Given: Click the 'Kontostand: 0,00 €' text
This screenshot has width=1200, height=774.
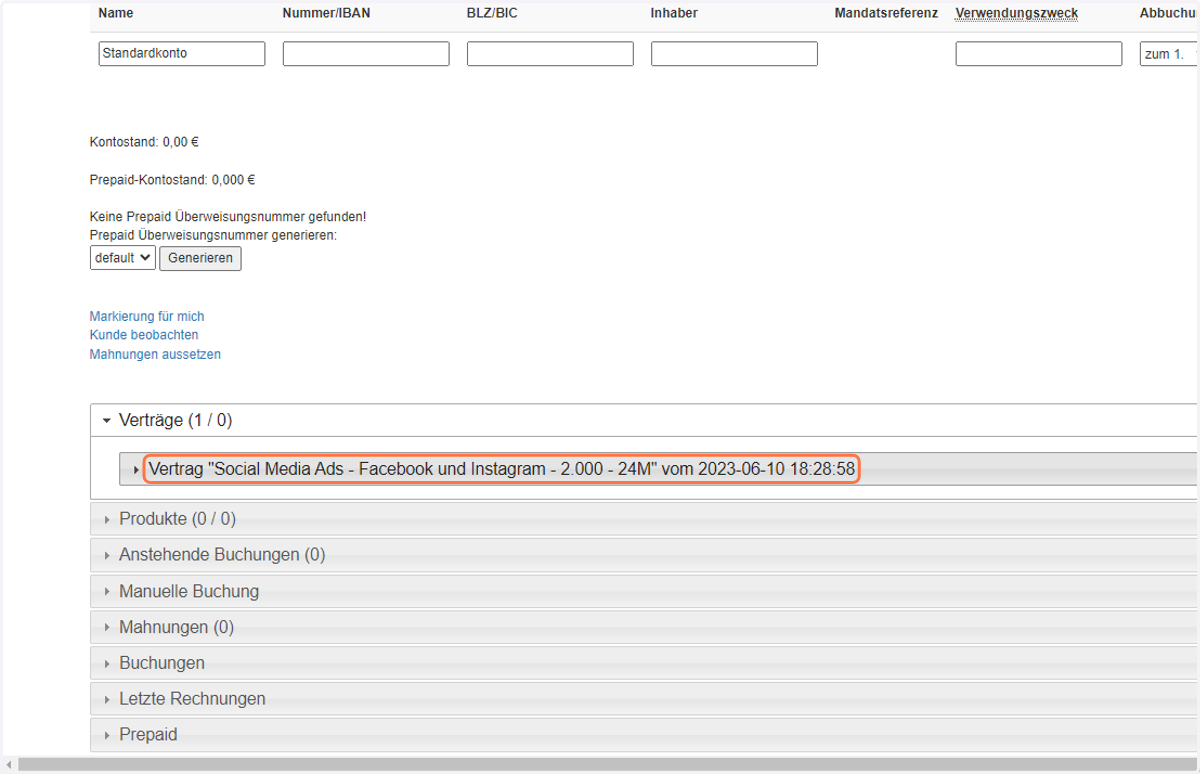Looking at the screenshot, I should pos(144,142).
